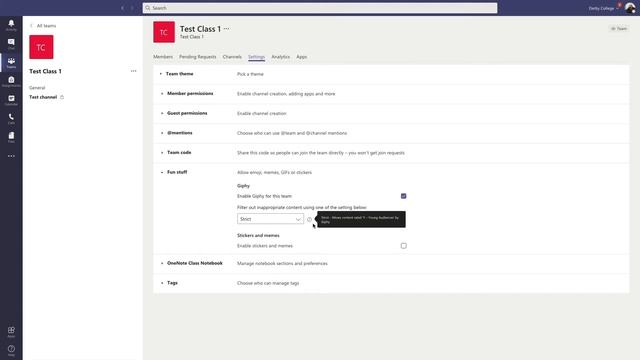
Task: Open the Activity bell in sidebar
Action: coord(11,25)
